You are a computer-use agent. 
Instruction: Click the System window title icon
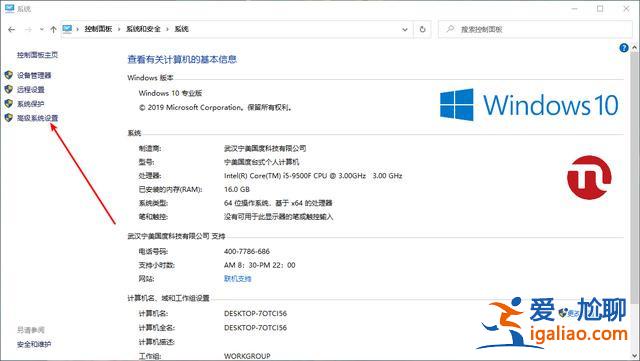point(9,8)
